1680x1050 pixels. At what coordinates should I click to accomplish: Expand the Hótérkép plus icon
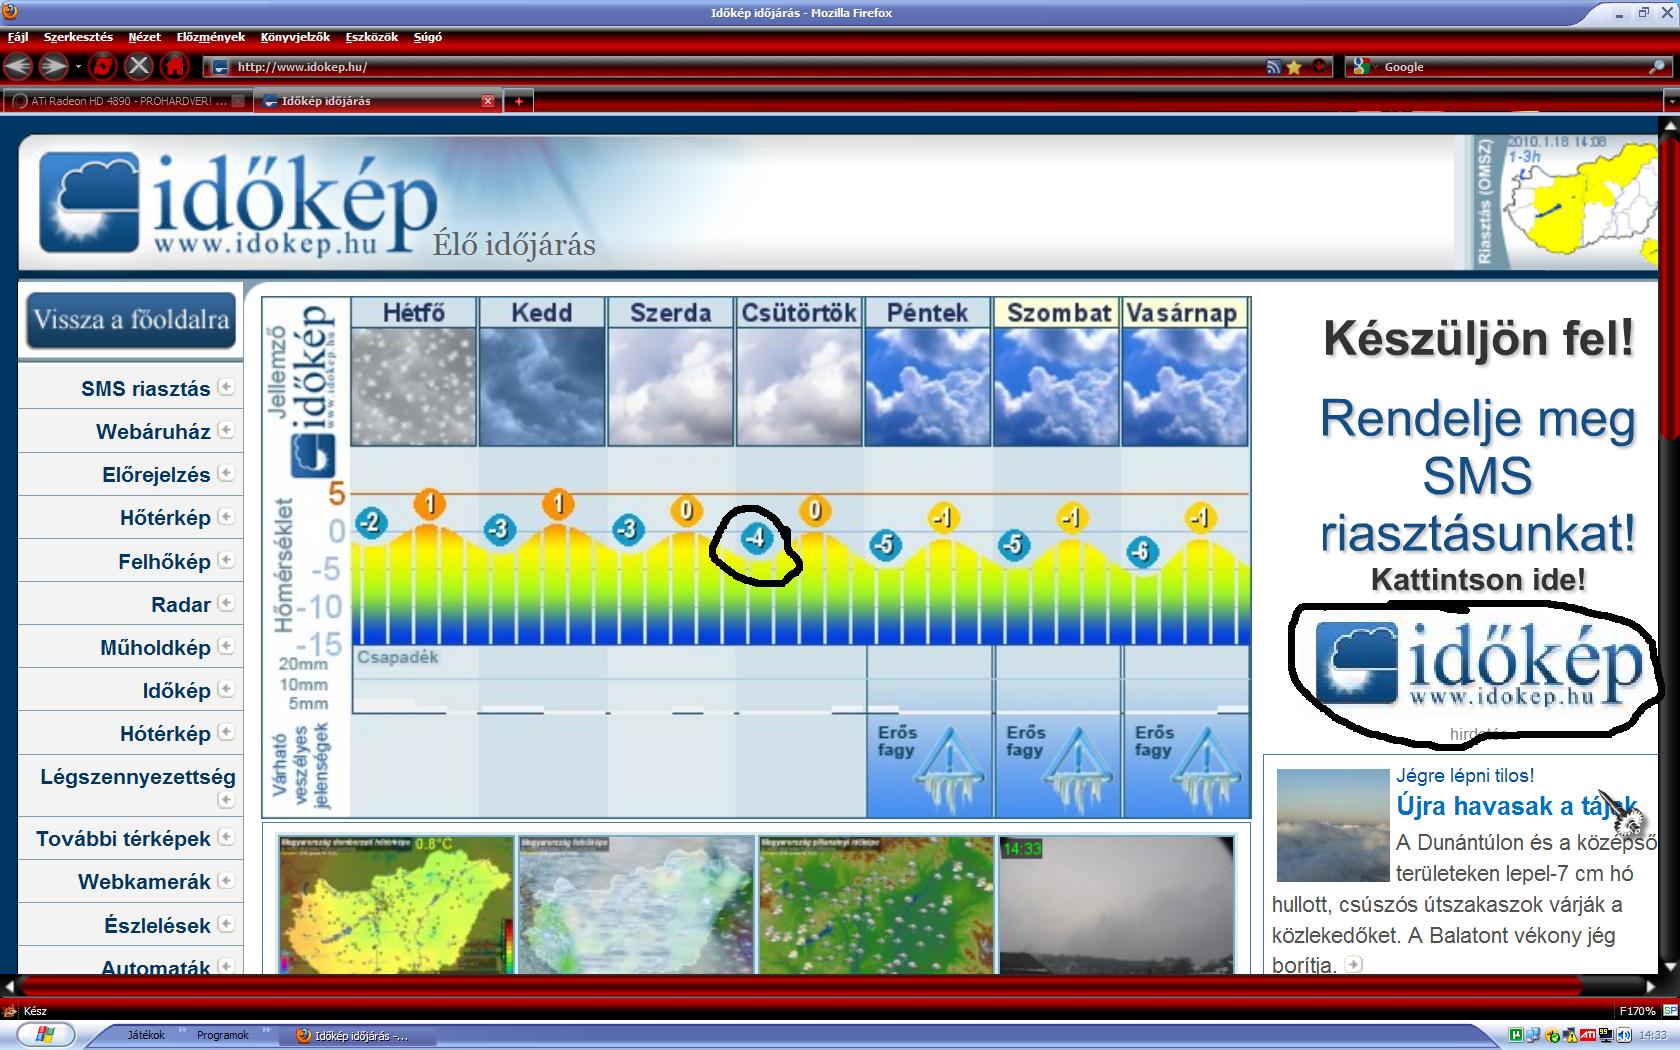tap(226, 732)
